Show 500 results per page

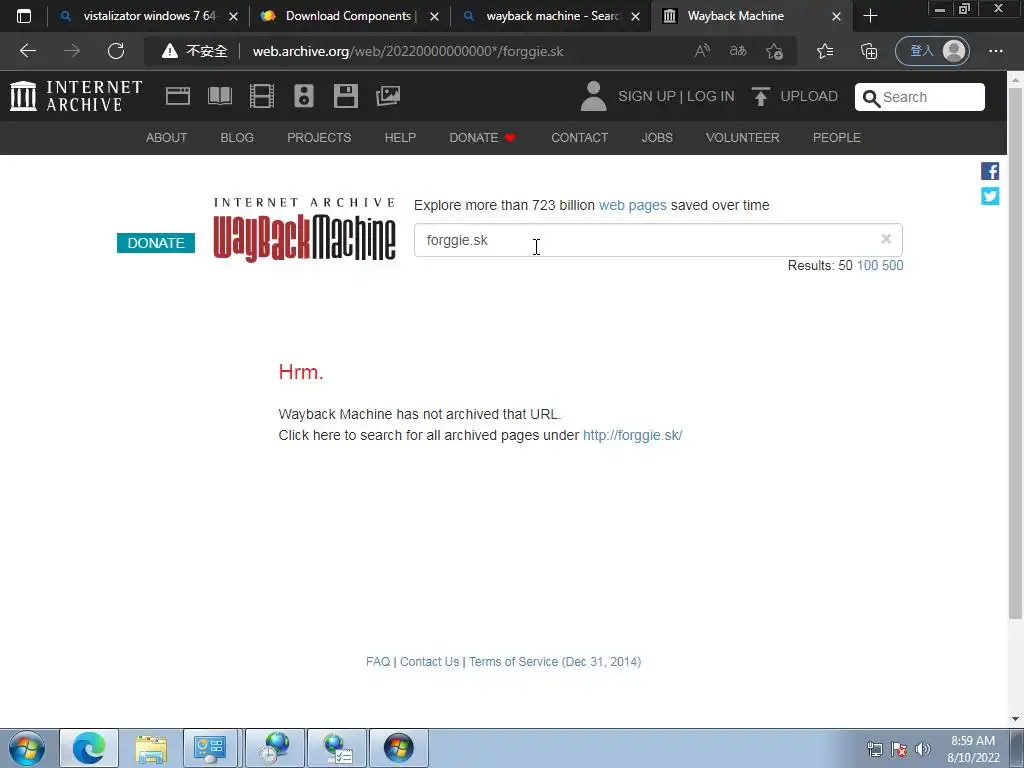(x=893, y=265)
